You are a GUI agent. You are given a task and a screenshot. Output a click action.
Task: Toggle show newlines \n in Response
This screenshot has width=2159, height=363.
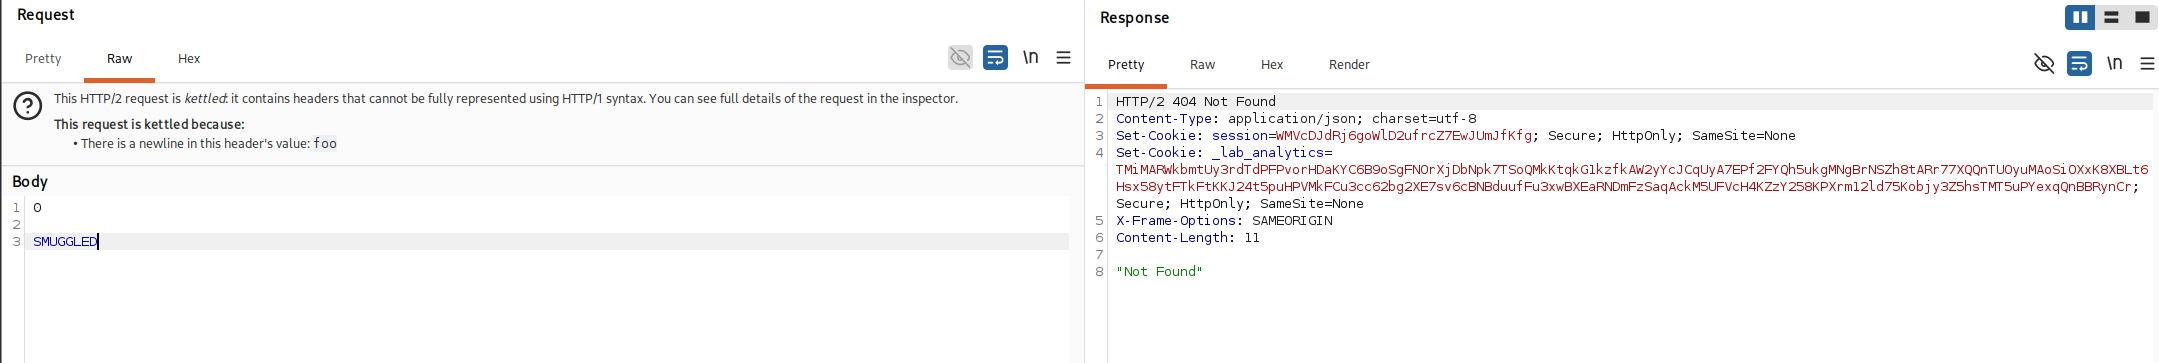point(2114,63)
